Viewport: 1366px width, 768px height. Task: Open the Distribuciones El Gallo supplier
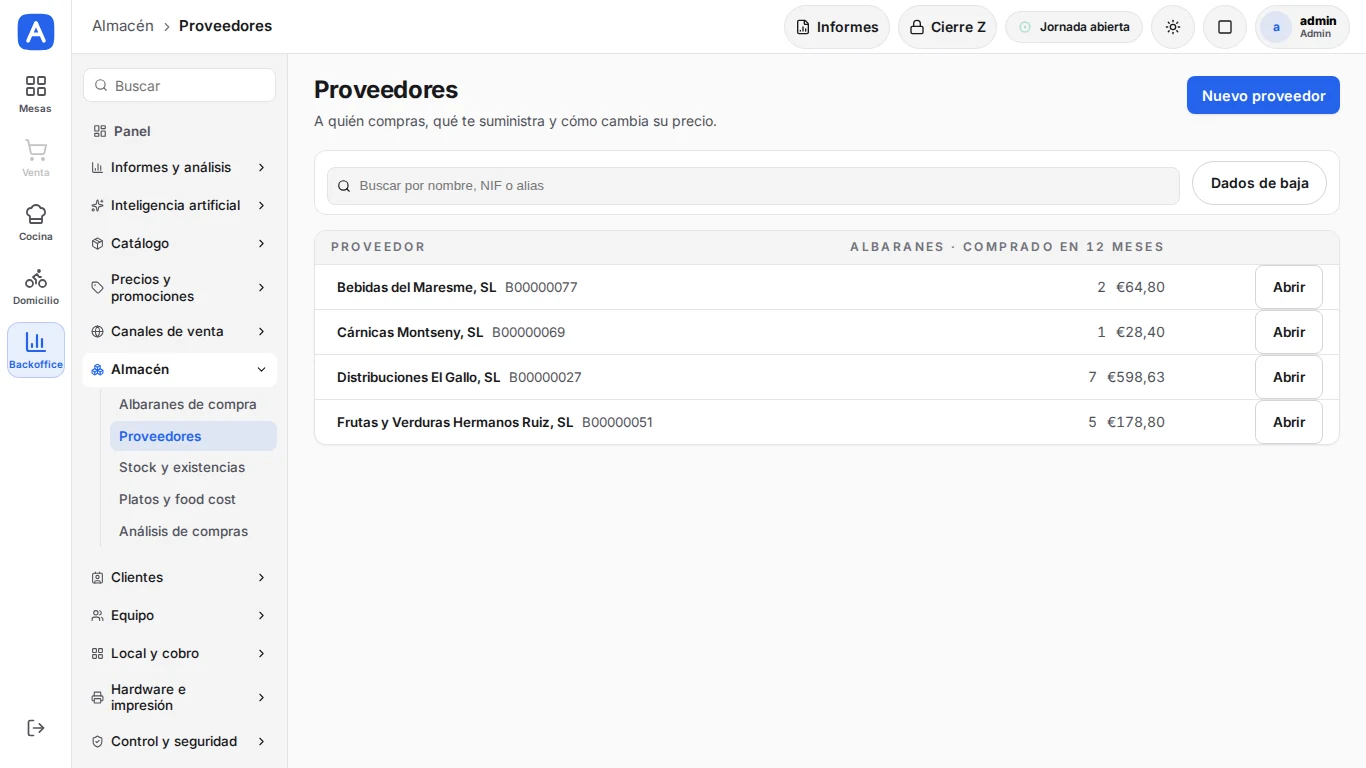1288,377
